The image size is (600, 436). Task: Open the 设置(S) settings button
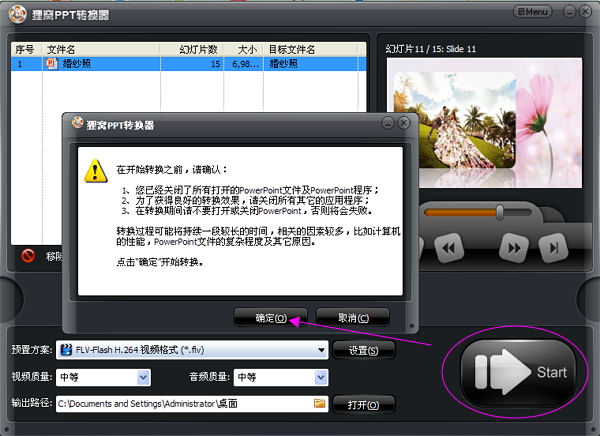pos(363,350)
